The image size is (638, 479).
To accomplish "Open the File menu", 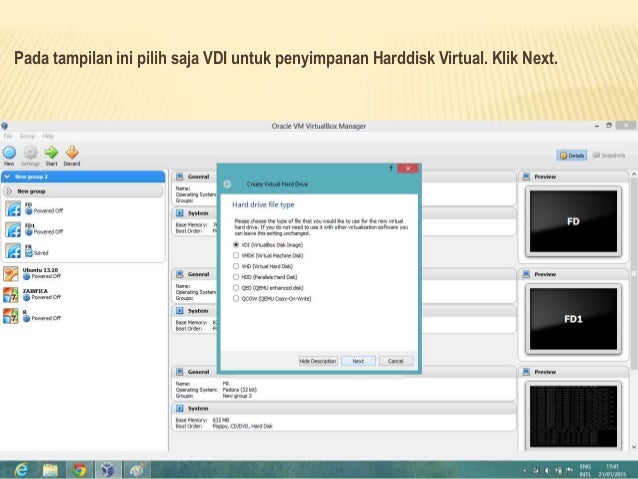I will [8, 136].
